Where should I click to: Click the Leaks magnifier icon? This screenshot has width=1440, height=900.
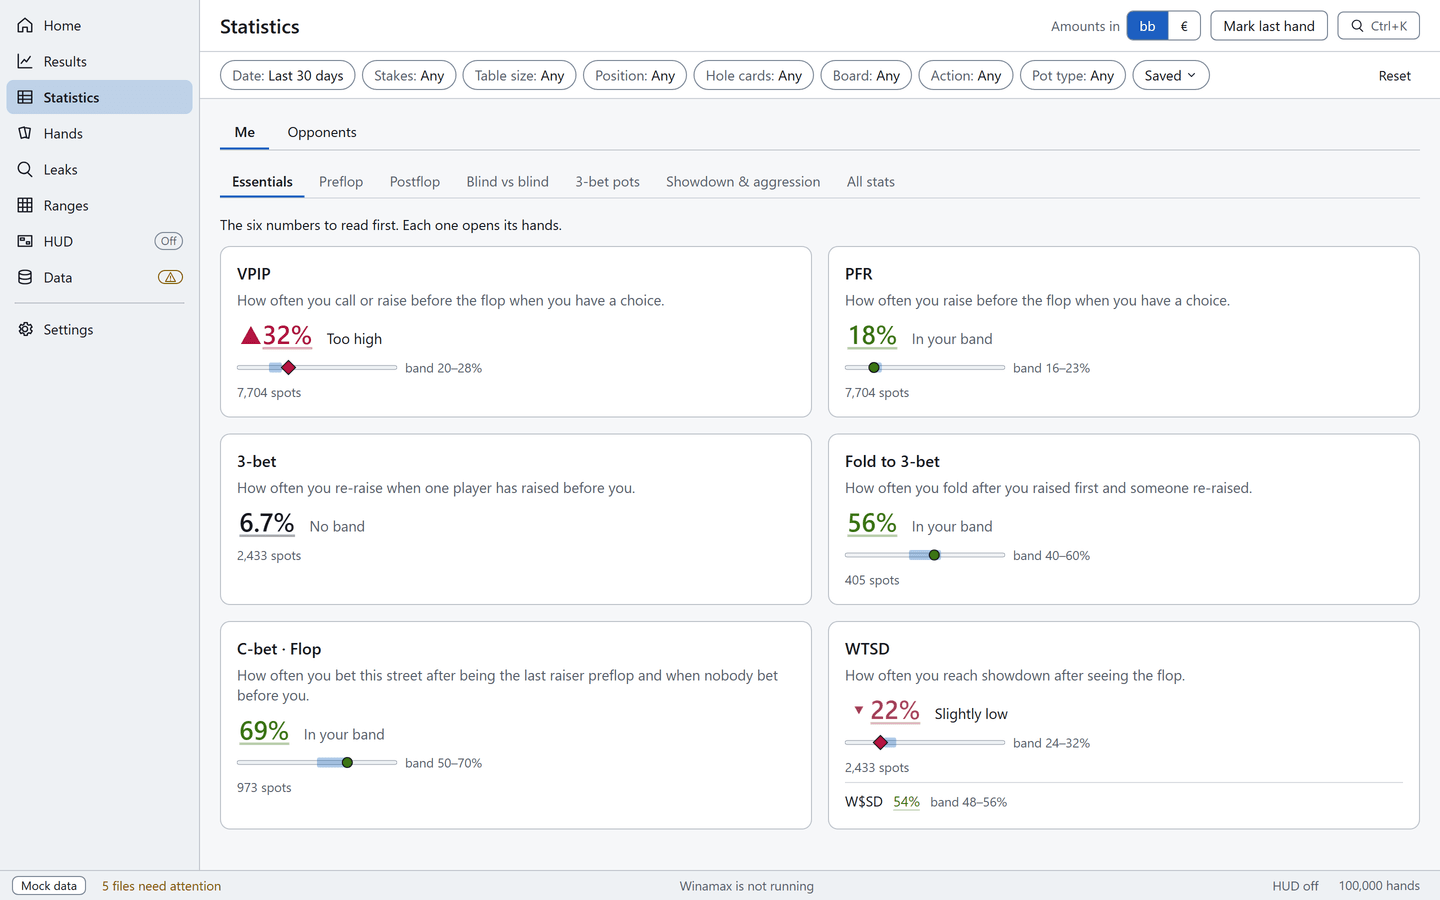click(x=25, y=169)
